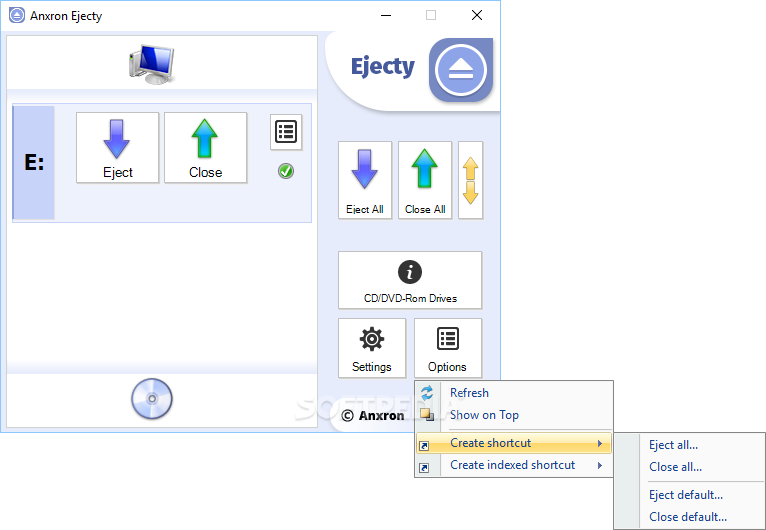Open CD/DVD-Rom Drives info
This screenshot has height=530, width=766.
(410, 280)
